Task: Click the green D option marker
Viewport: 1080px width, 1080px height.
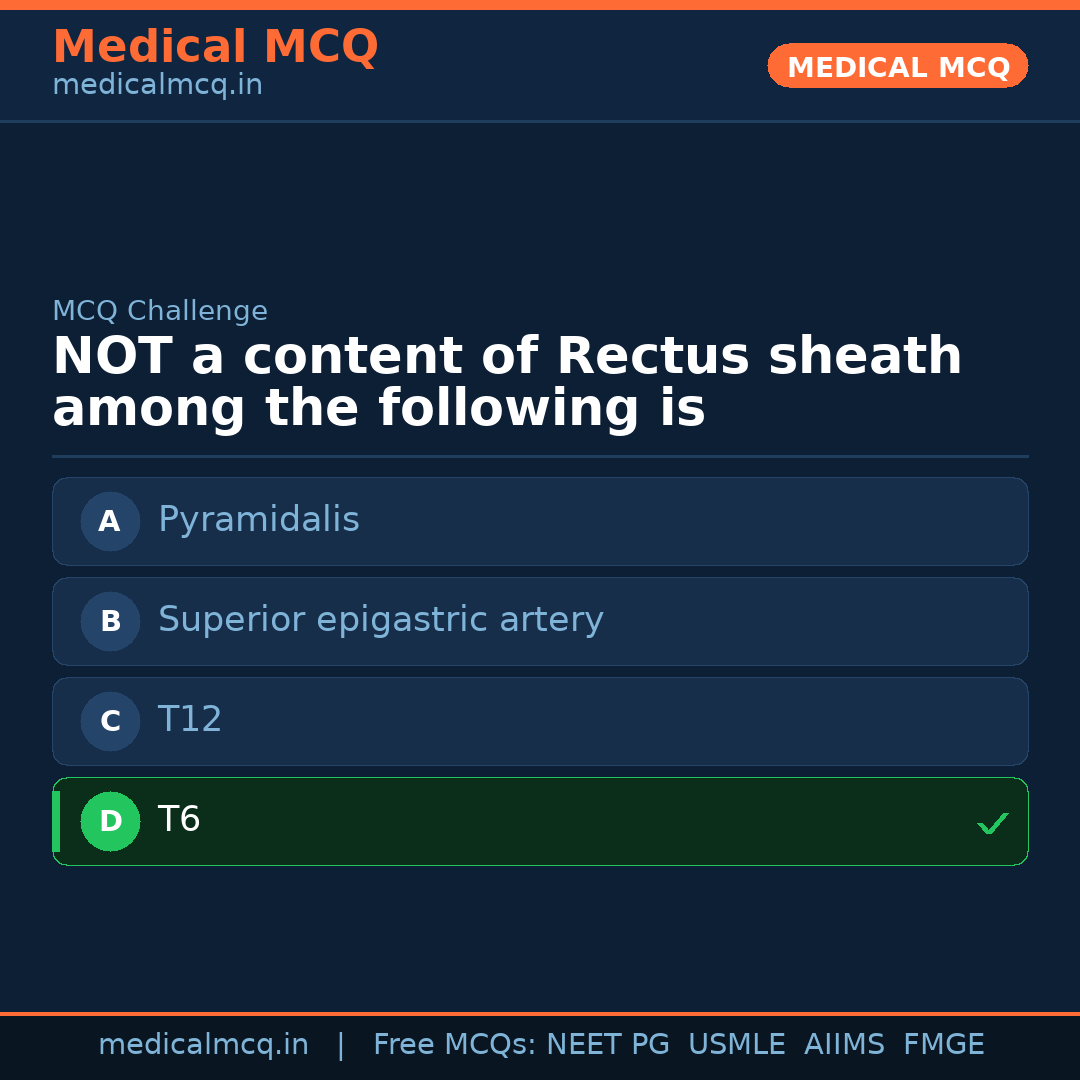Action: click(110, 821)
